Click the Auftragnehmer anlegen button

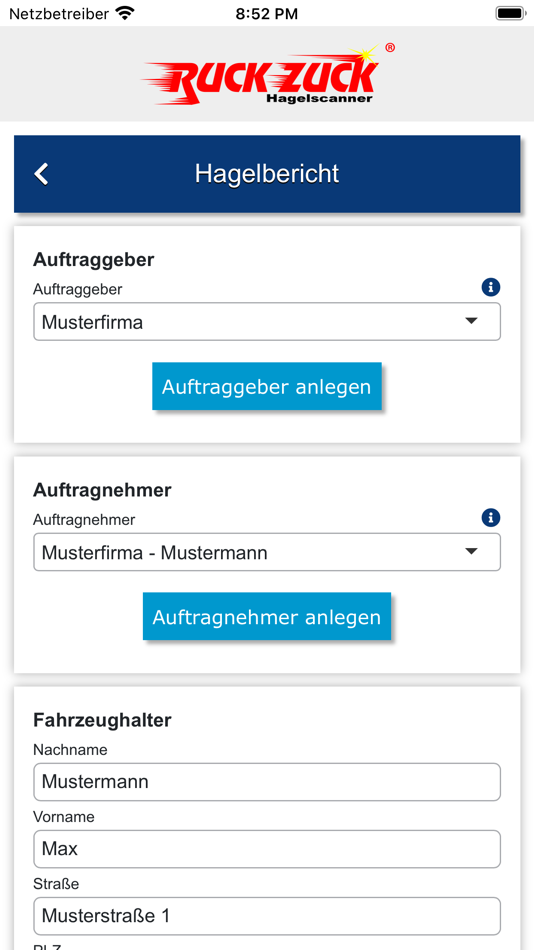pos(267,617)
